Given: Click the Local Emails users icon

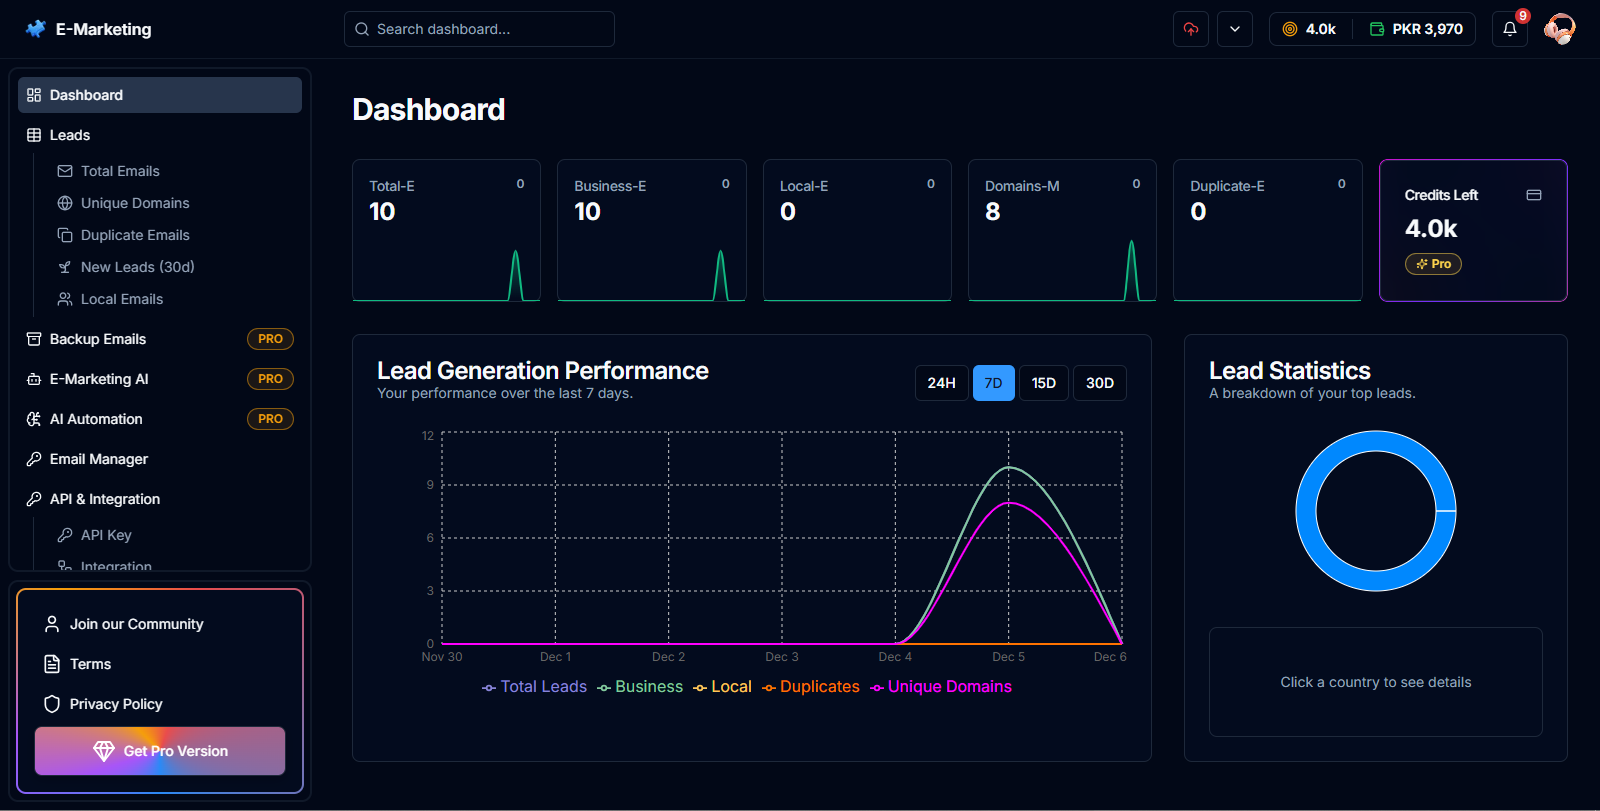Looking at the screenshot, I should coord(65,299).
